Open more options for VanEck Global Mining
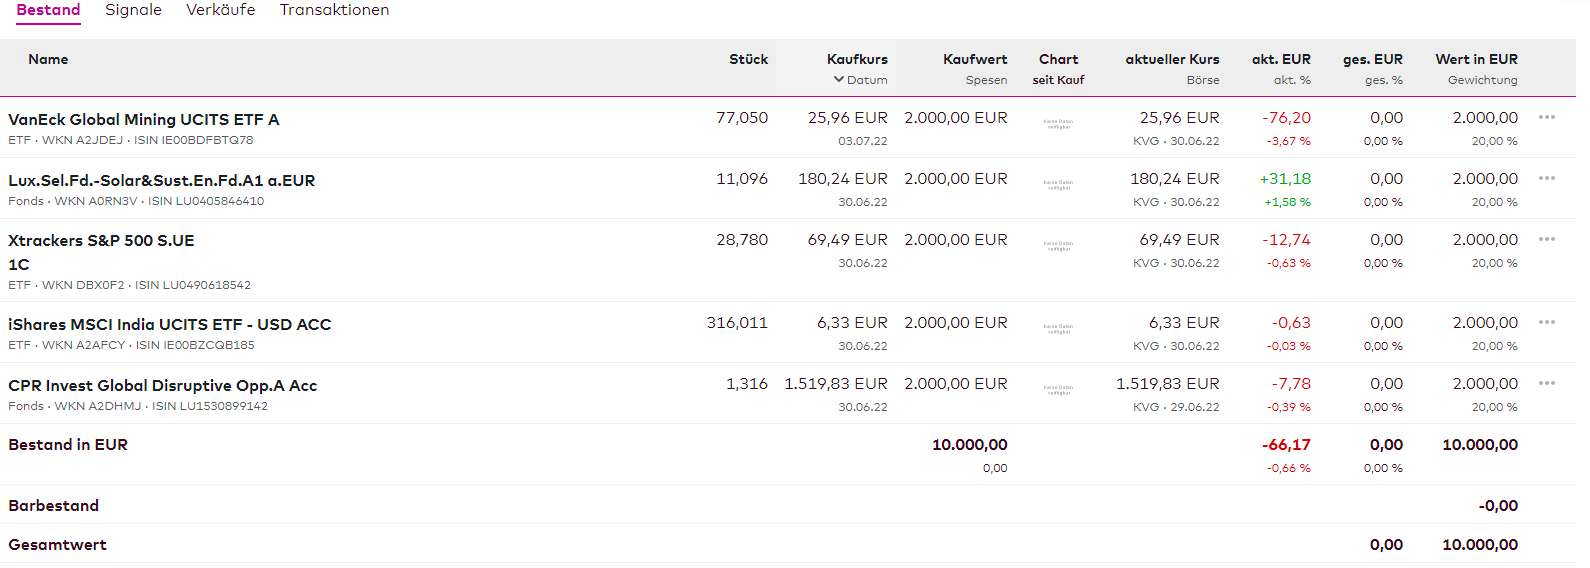 tap(1546, 118)
